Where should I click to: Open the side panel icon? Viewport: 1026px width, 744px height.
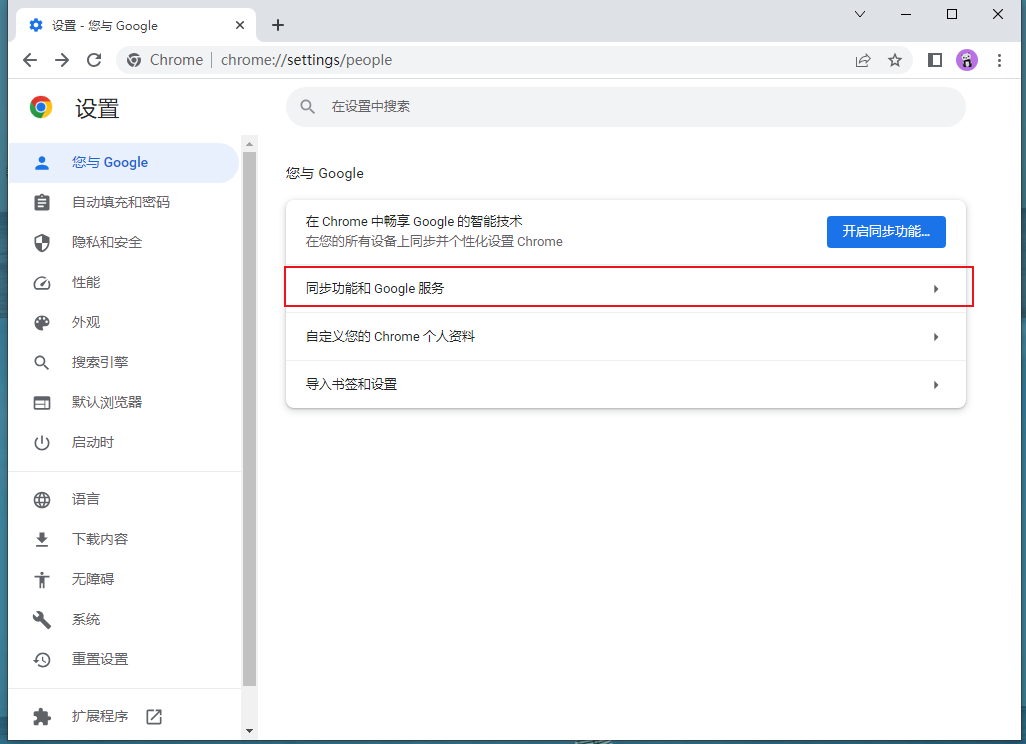[935, 60]
